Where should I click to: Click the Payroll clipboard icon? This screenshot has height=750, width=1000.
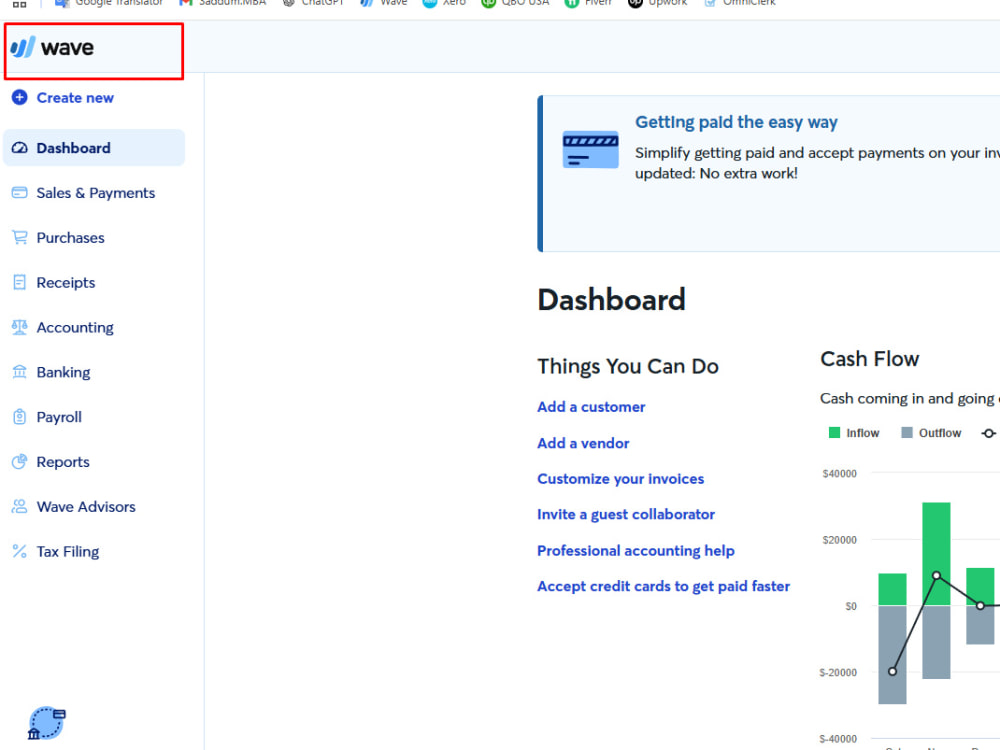20,417
